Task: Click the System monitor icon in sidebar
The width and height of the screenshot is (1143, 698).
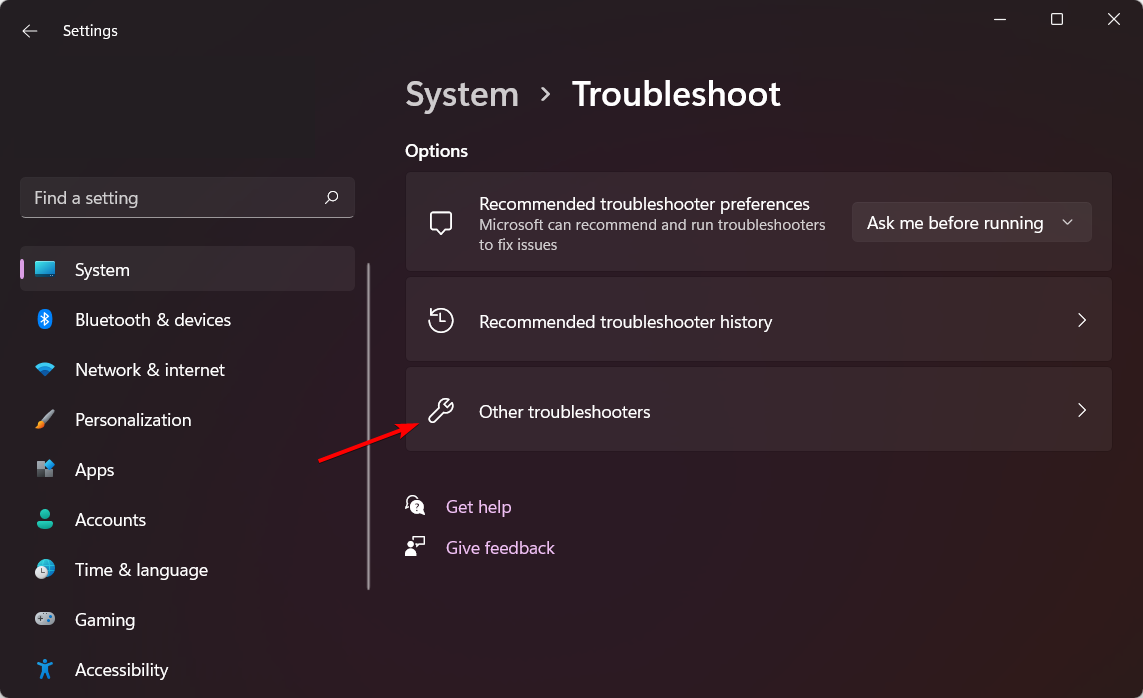Action: [45, 269]
